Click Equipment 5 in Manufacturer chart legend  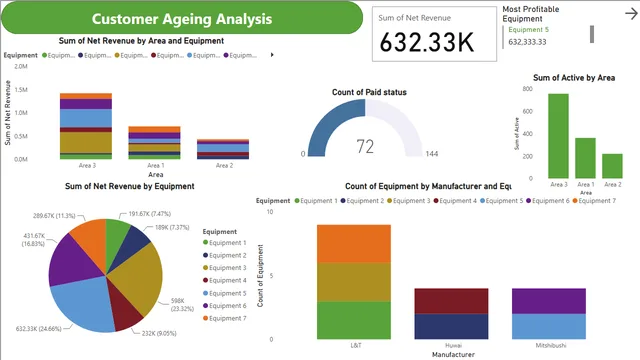coord(502,201)
